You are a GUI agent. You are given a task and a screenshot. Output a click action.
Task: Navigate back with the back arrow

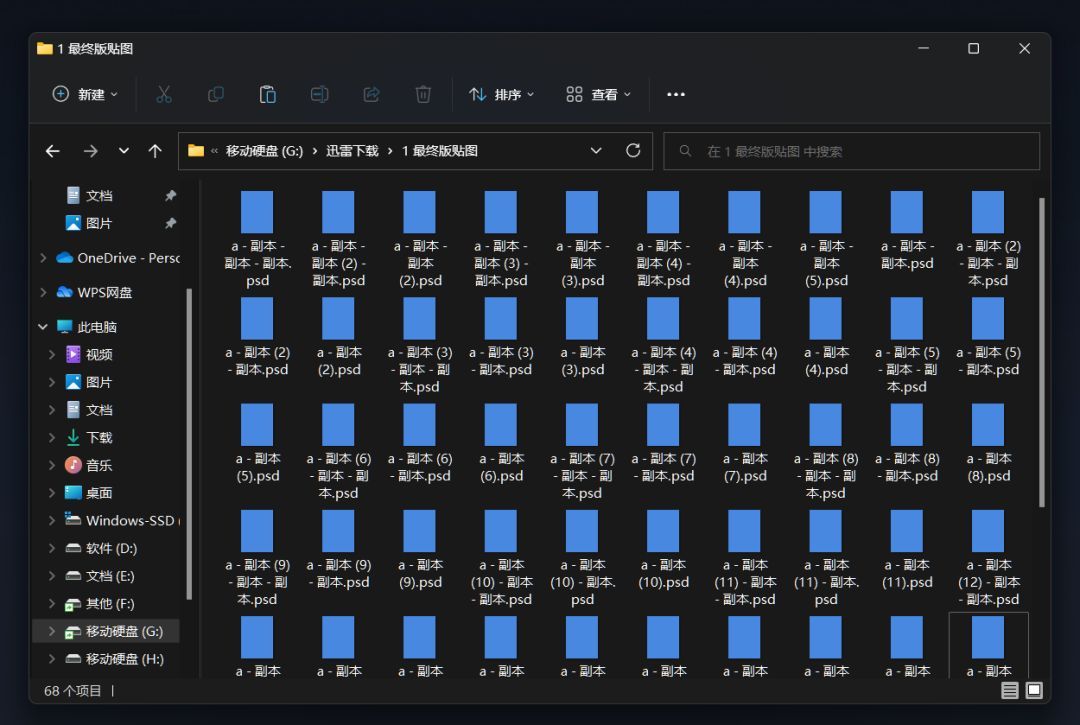pyautogui.click(x=52, y=150)
